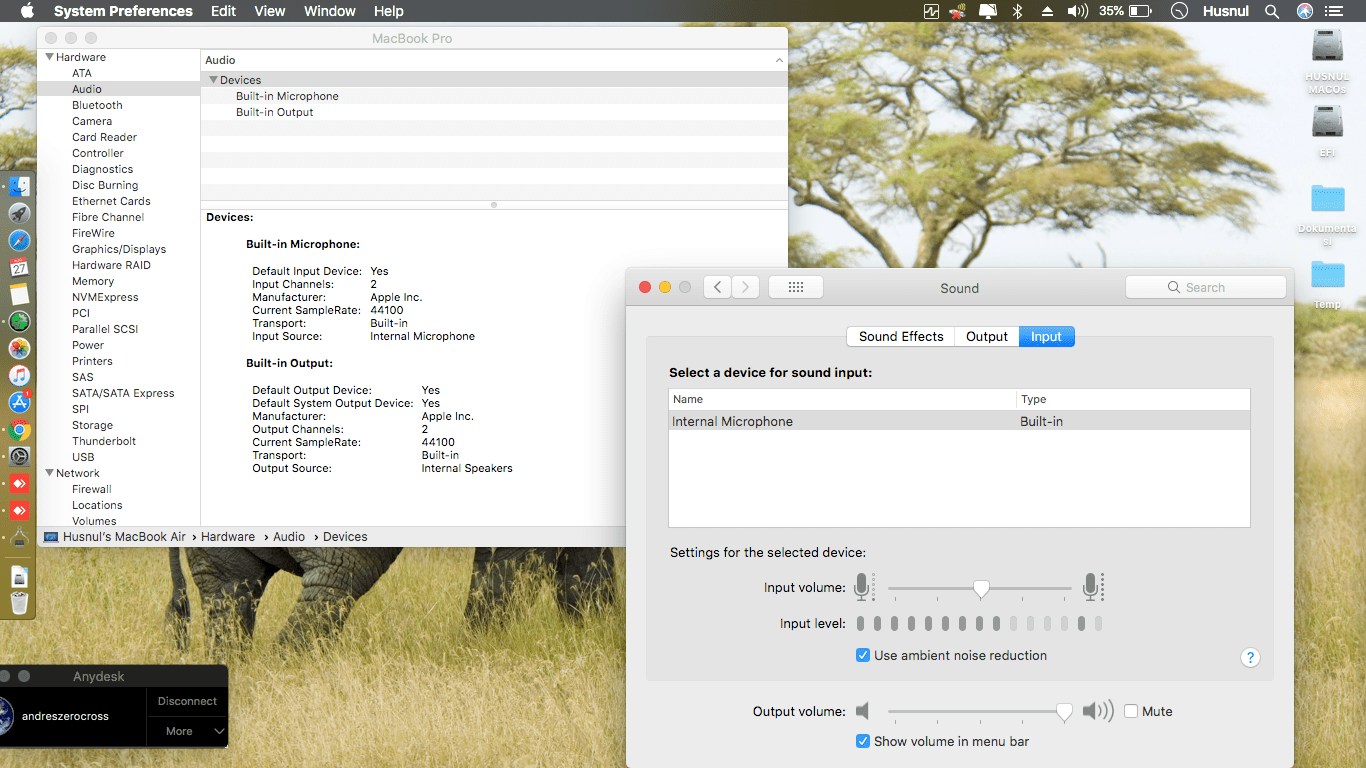Expand the Anydesk More dropdown

pos(187,731)
